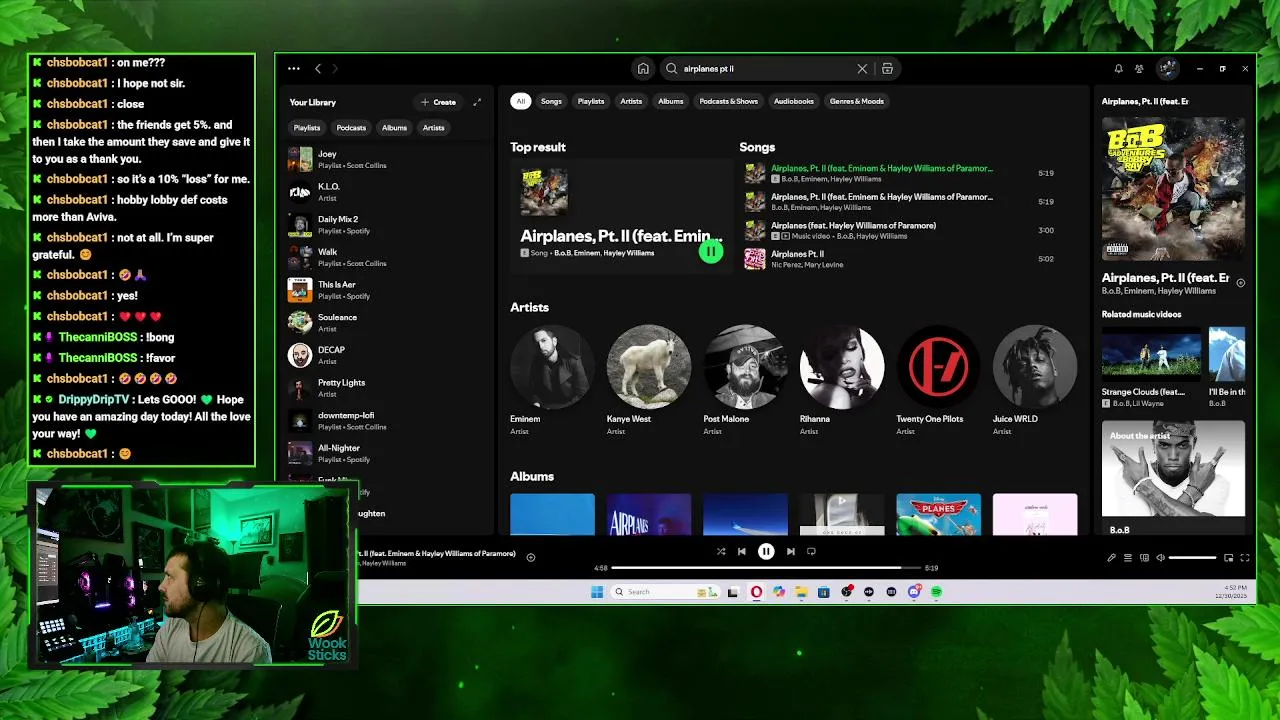
Task: Skip to the next track
Action: click(790, 551)
